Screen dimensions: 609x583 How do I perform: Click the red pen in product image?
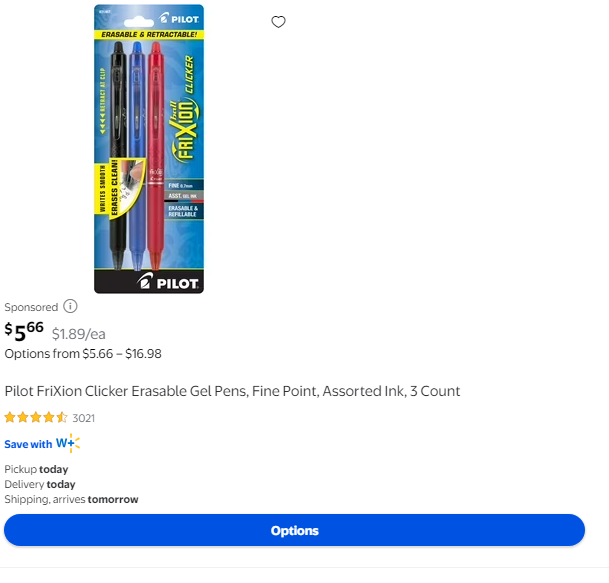click(155, 155)
